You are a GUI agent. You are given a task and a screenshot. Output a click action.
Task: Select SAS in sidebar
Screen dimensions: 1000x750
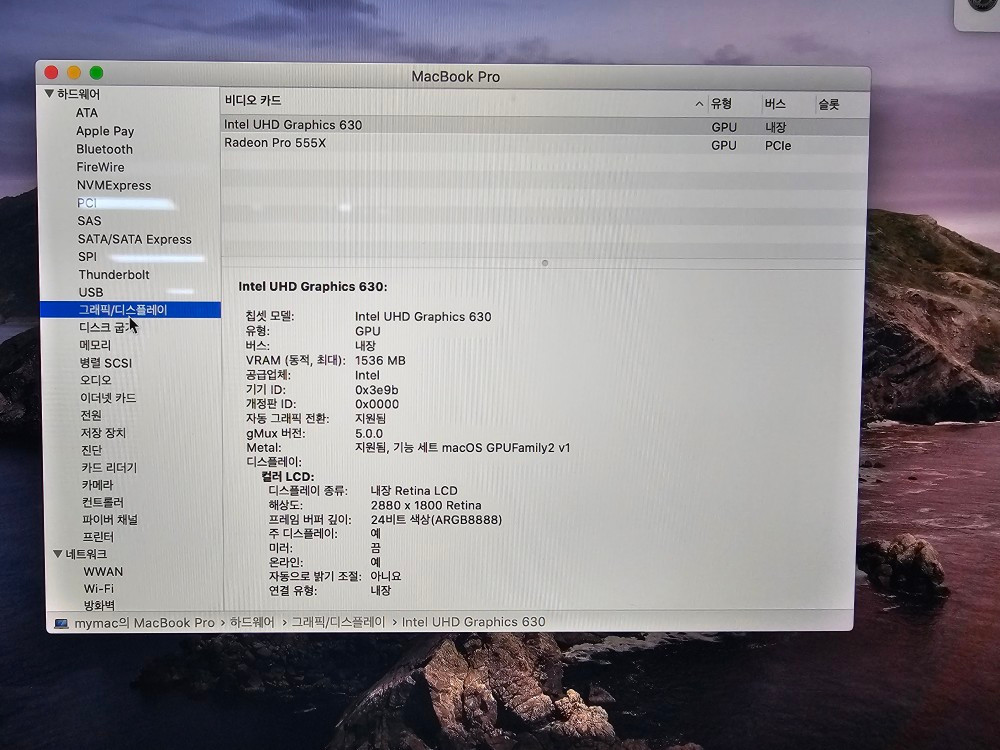click(x=89, y=221)
